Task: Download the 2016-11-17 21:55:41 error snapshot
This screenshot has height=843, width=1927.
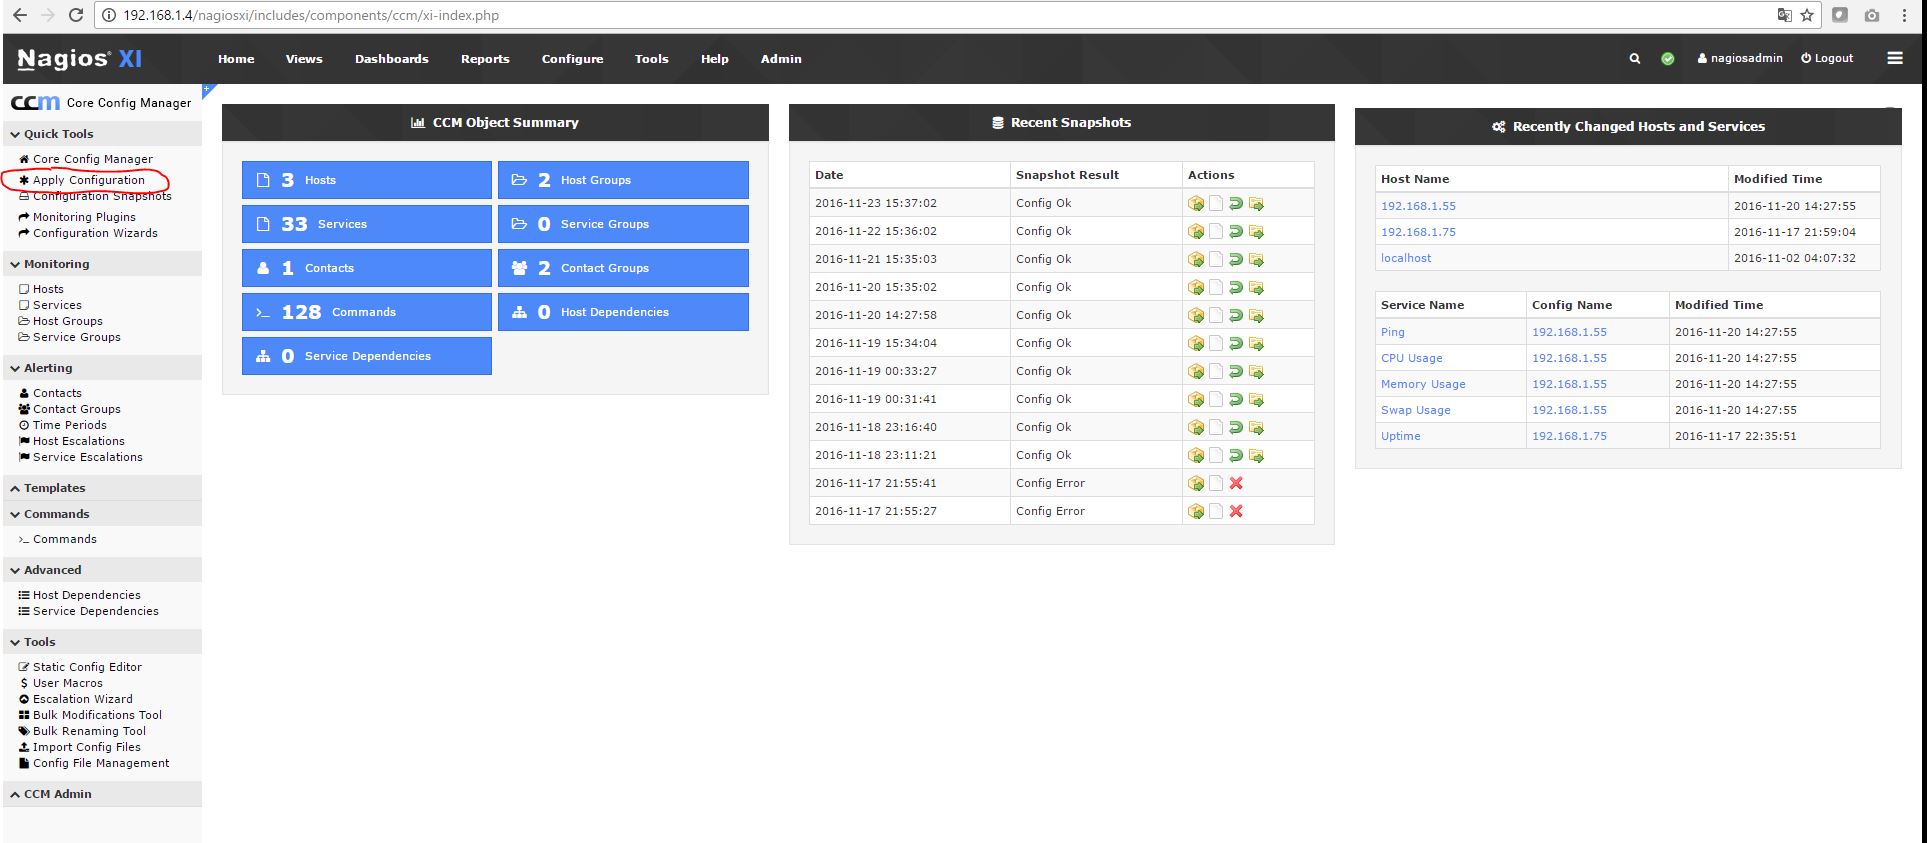Action: (x=1196, y=483)
